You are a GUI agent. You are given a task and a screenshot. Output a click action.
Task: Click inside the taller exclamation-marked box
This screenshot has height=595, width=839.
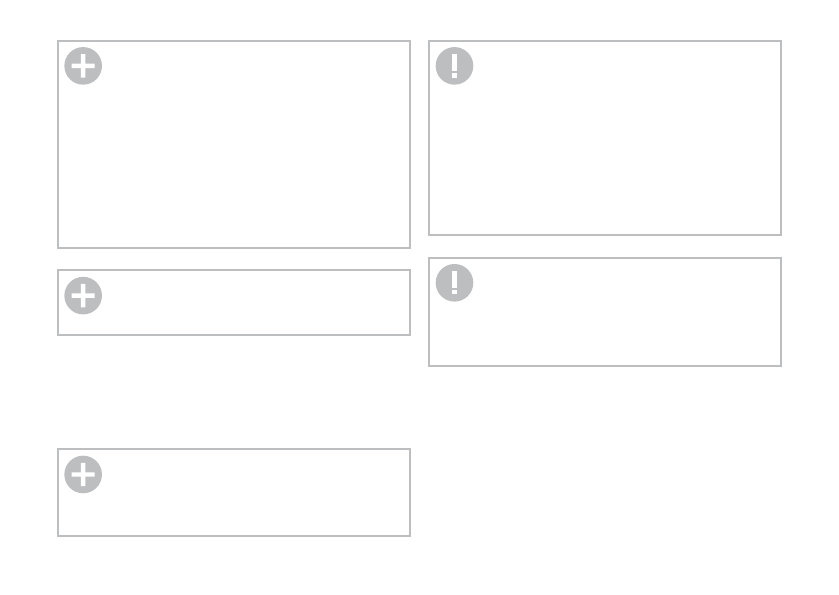tap(605, 138)
